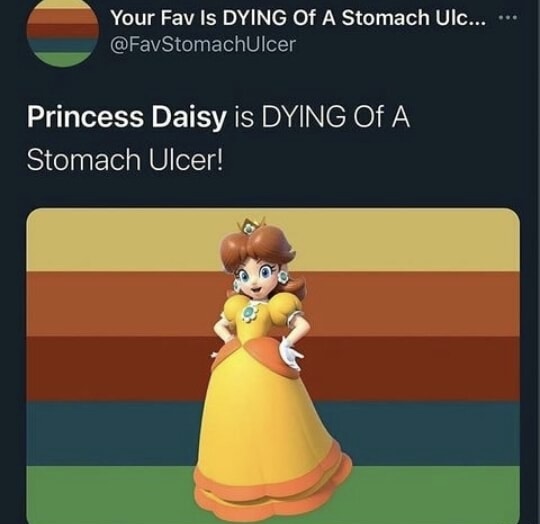540x524 pixels.
Task: Click the tan yellow stripe of the image
Action: coord(396,240)
